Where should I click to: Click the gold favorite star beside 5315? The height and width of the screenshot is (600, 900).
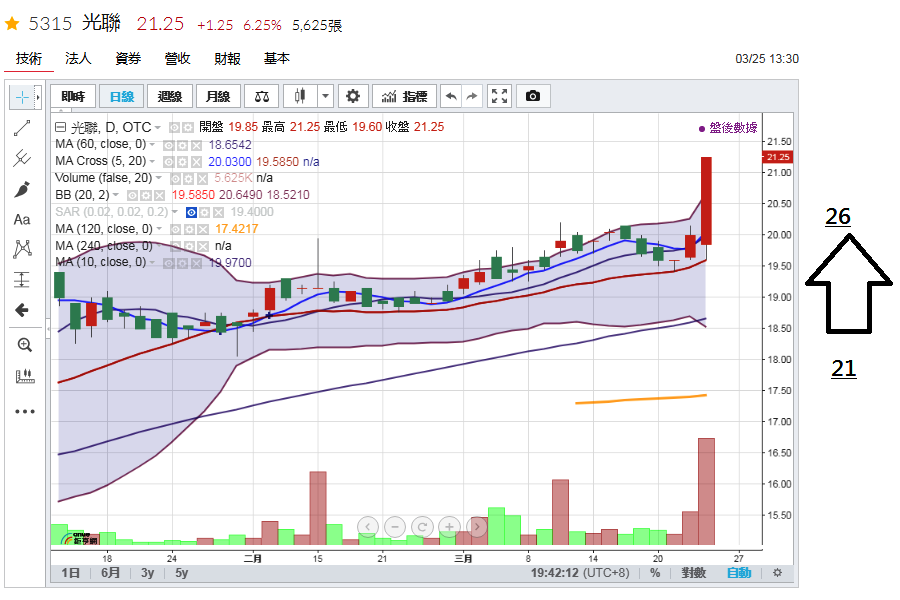12,24
